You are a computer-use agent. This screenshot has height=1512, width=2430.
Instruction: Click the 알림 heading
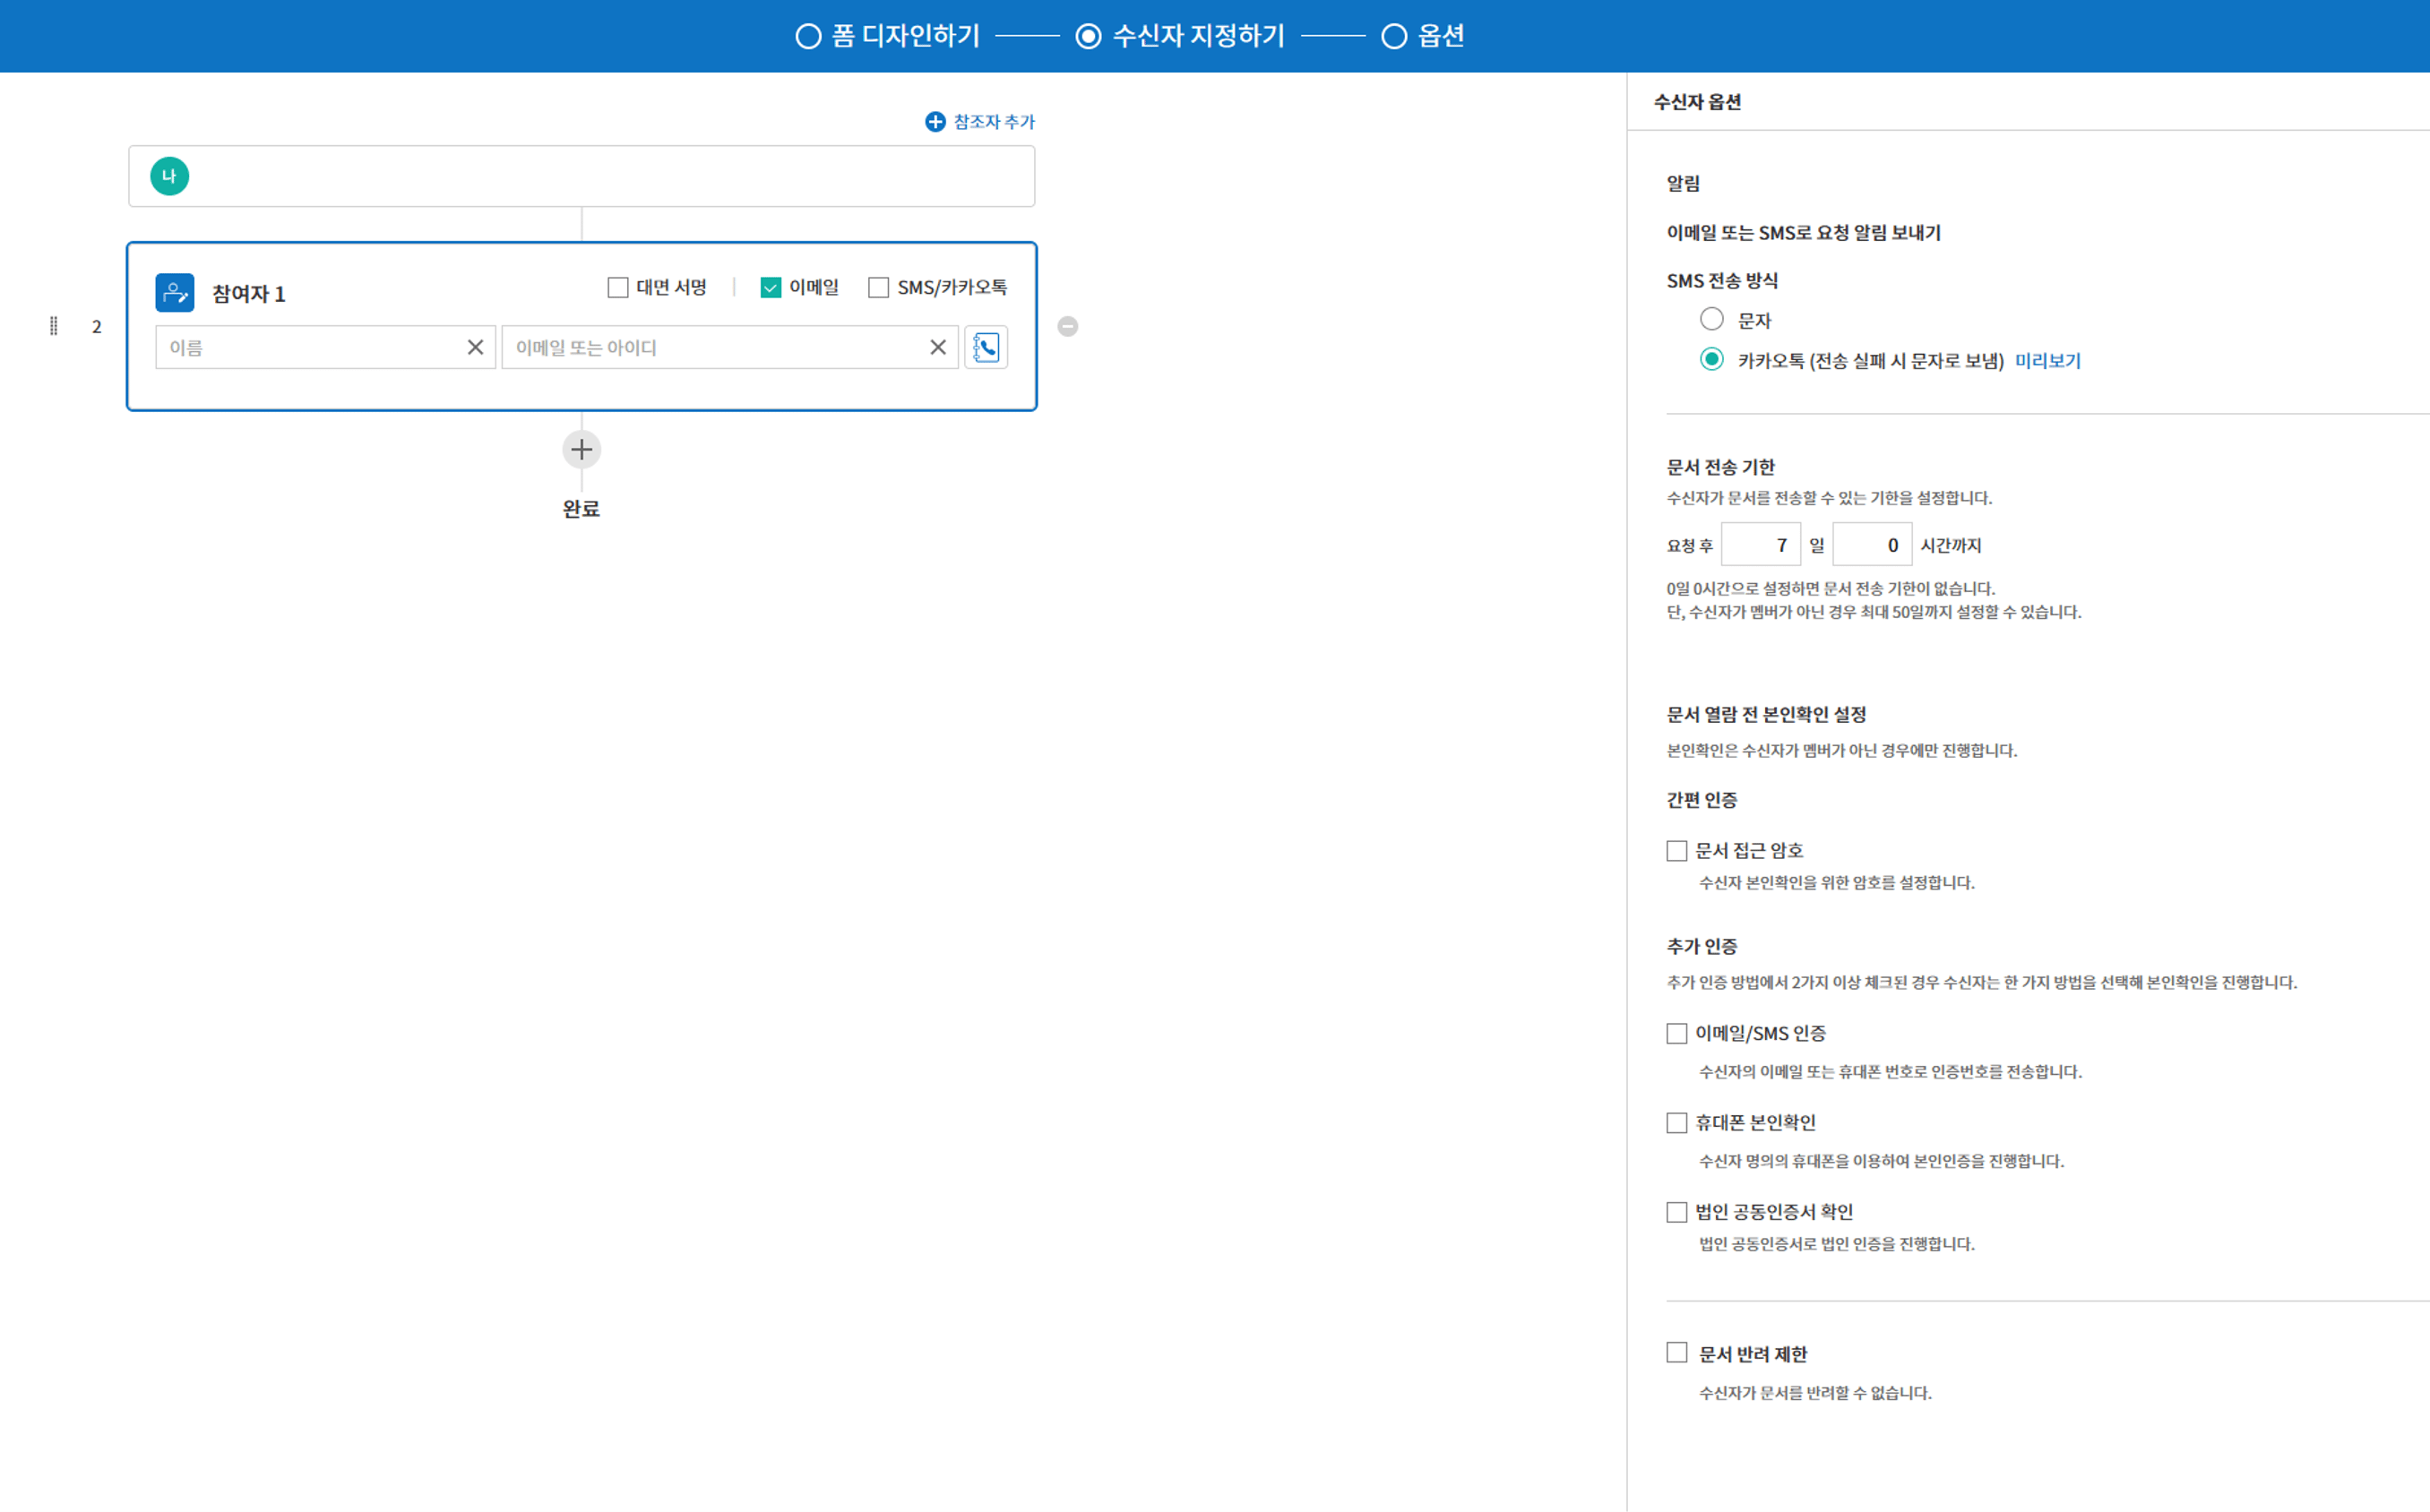click(x=1683, y=183)
